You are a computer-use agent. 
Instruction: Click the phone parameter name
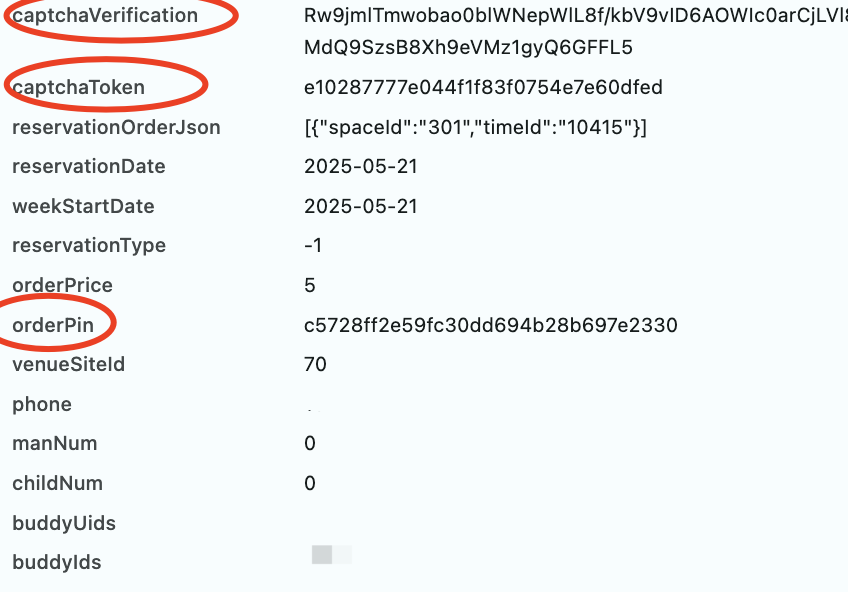[42, 404]
